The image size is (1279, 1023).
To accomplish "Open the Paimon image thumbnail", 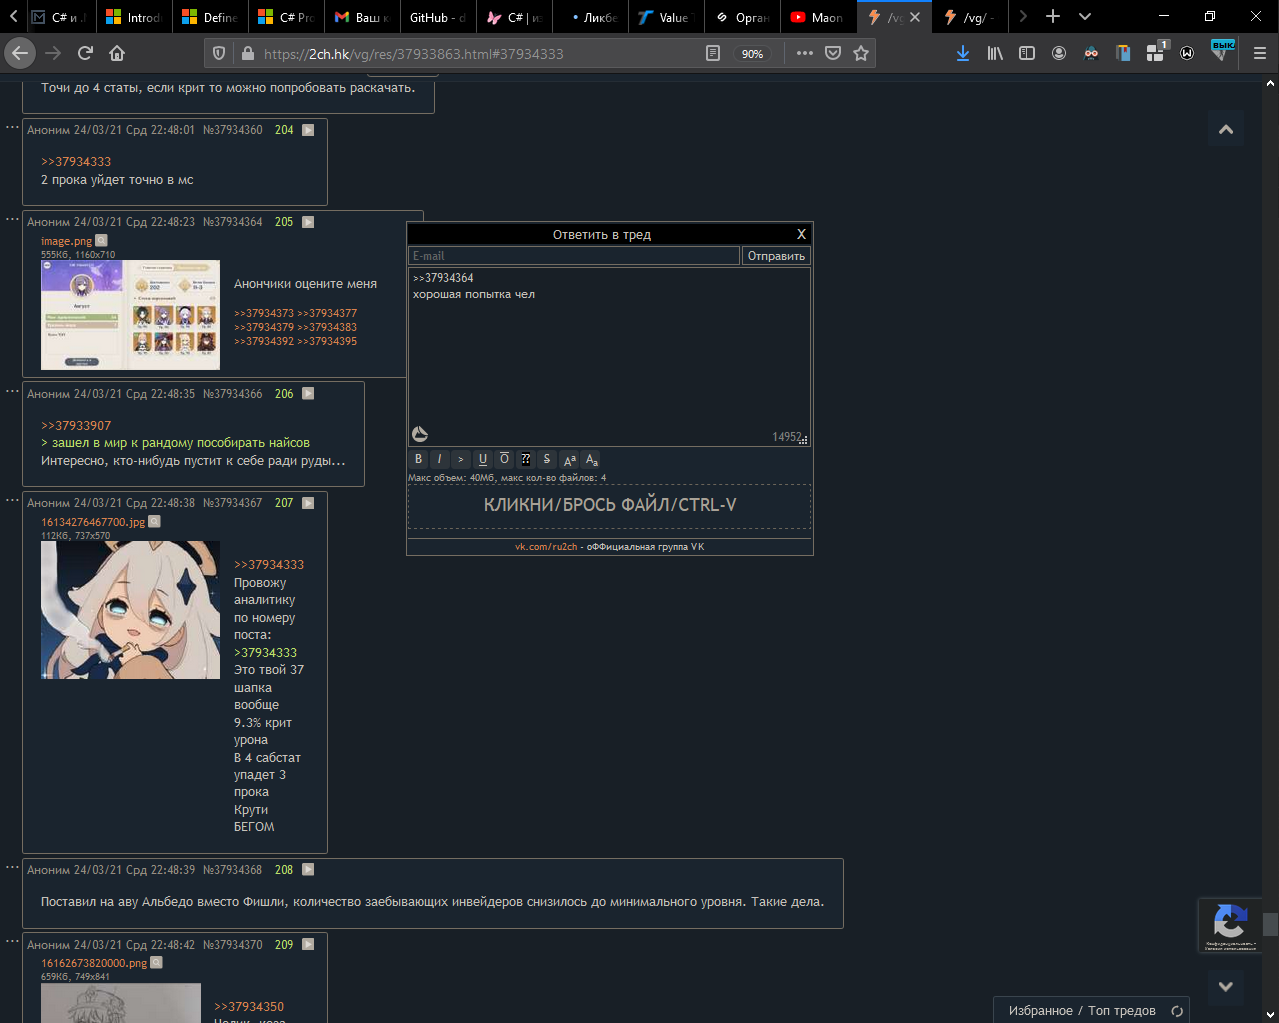I will tap(130, 610).
